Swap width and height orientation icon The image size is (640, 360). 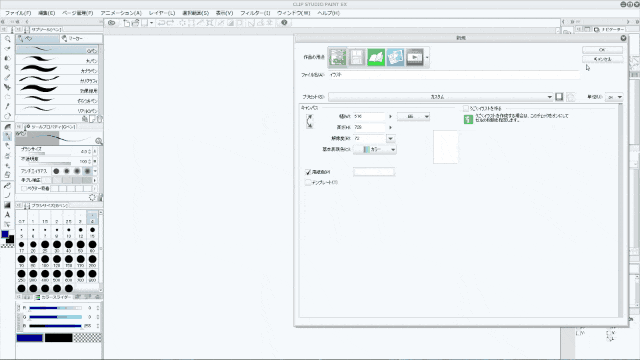[309, 121]
